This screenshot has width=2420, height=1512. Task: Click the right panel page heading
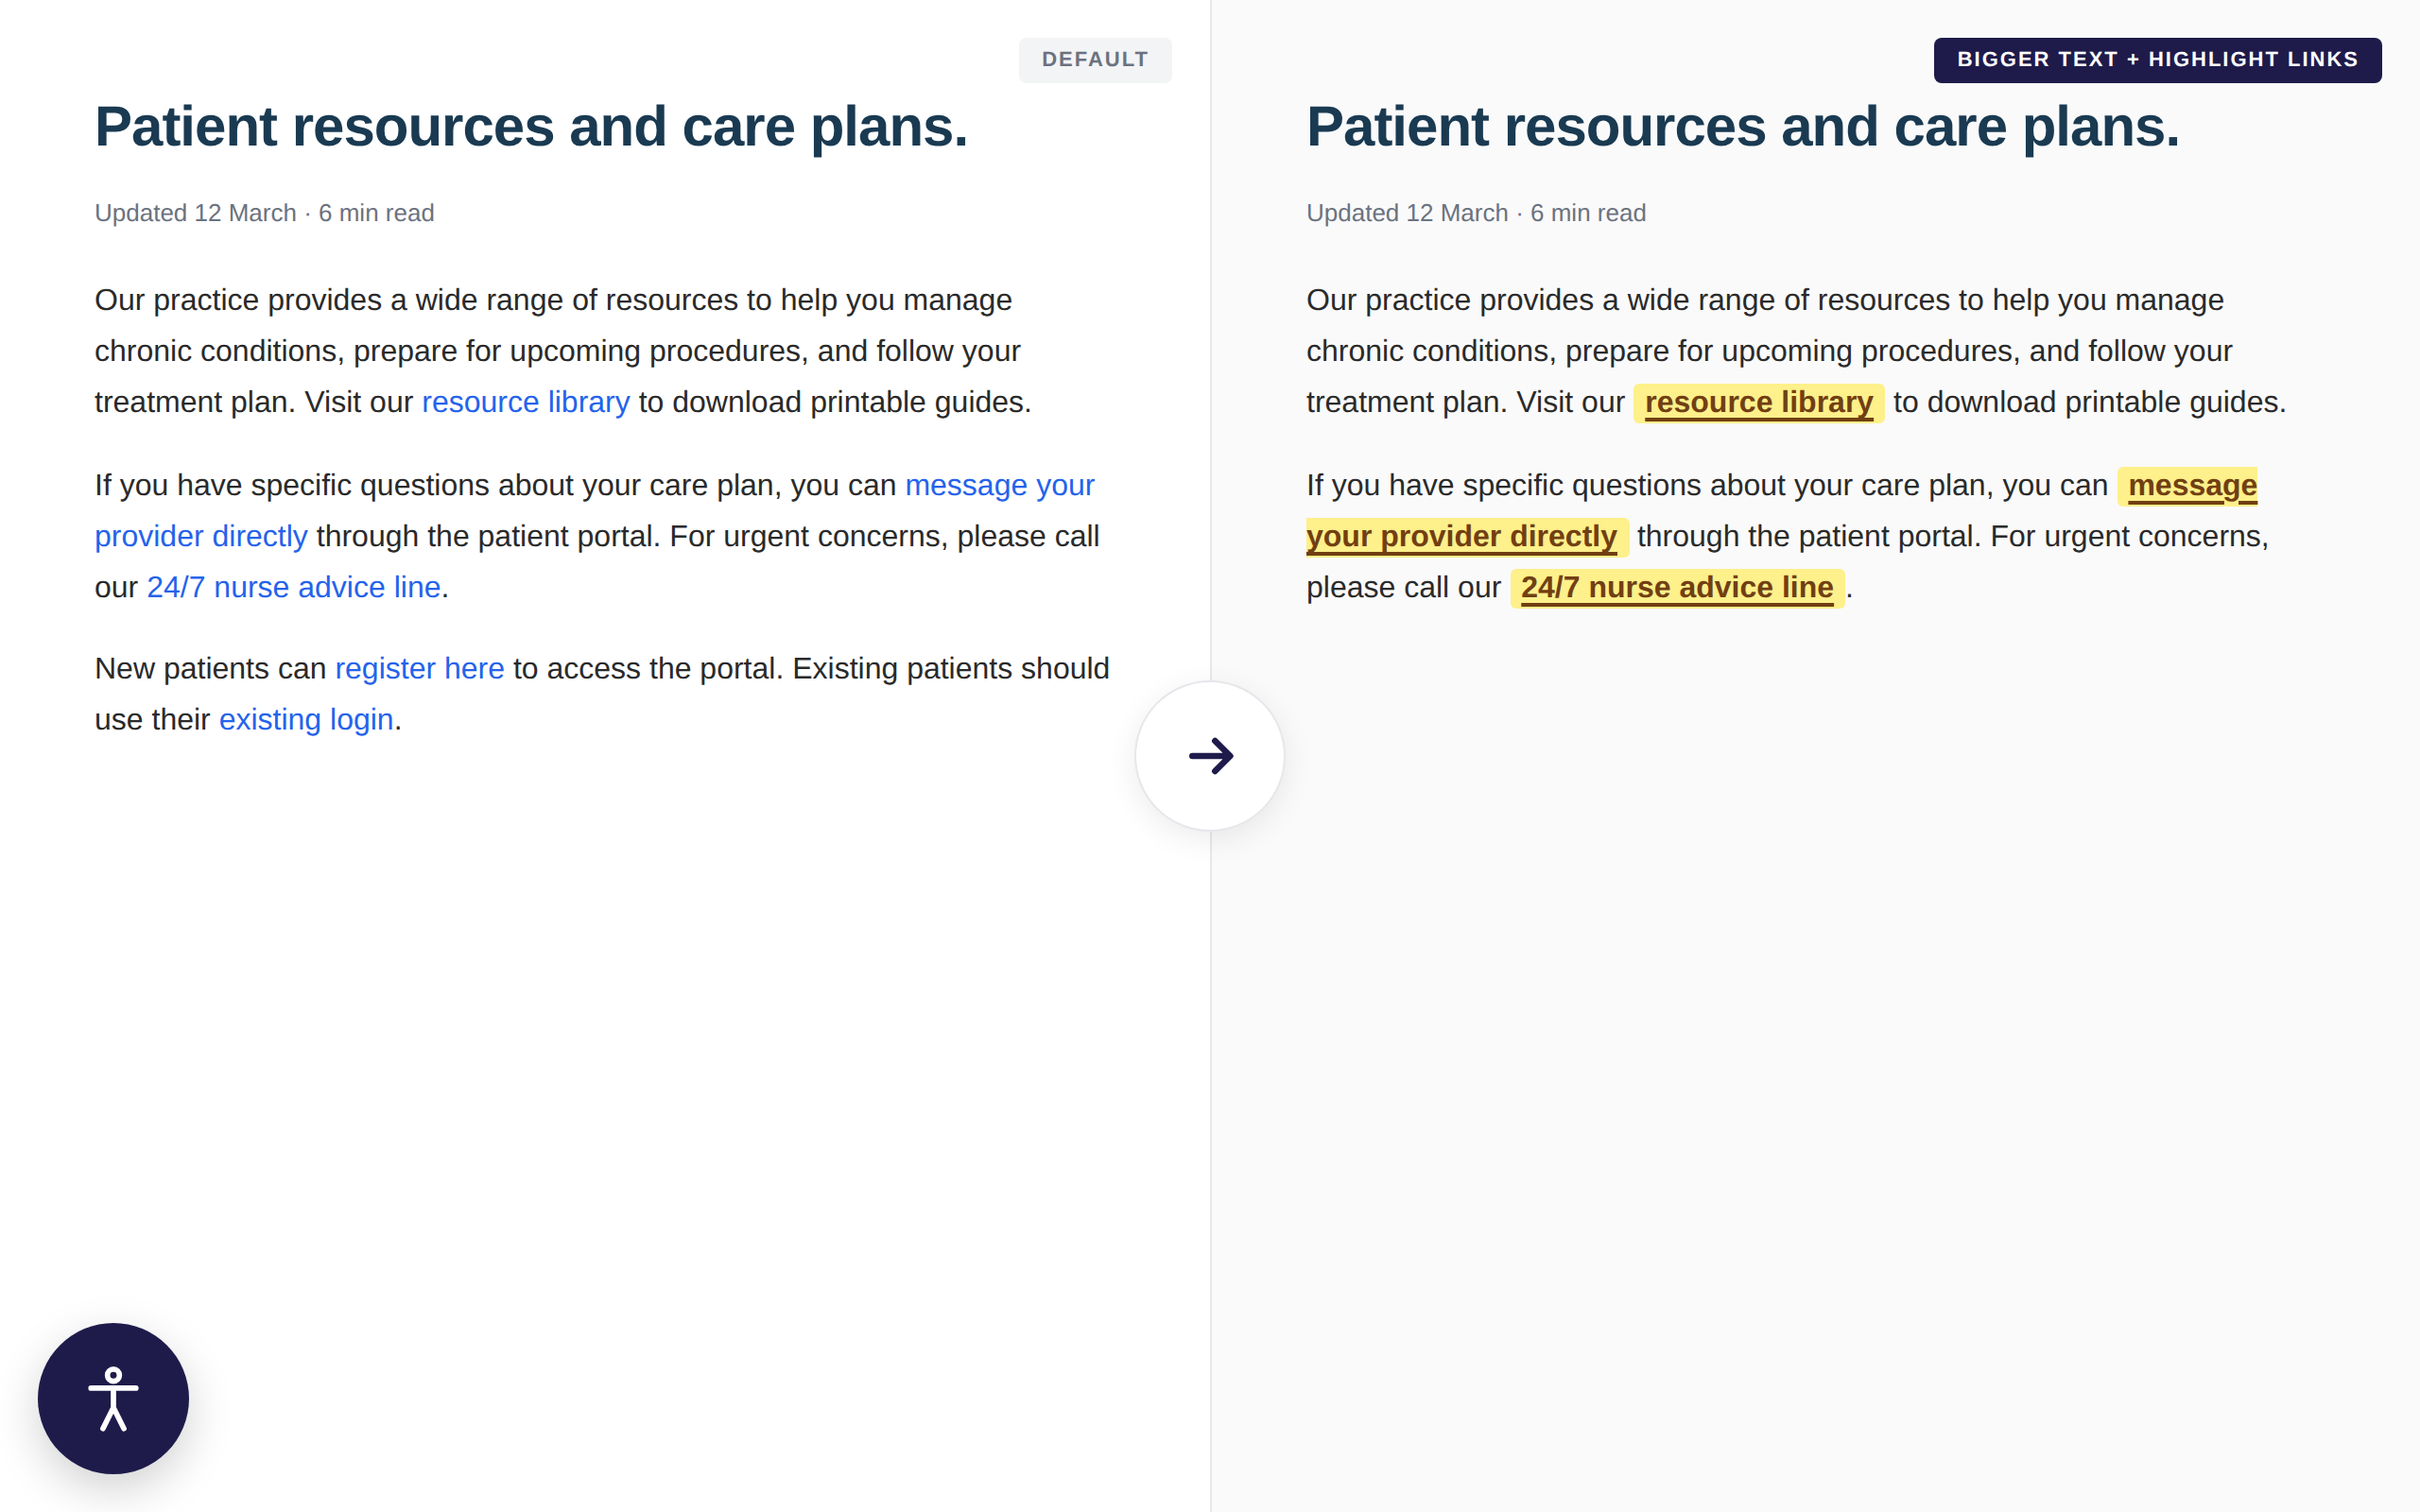click(x=1743, y=127)
